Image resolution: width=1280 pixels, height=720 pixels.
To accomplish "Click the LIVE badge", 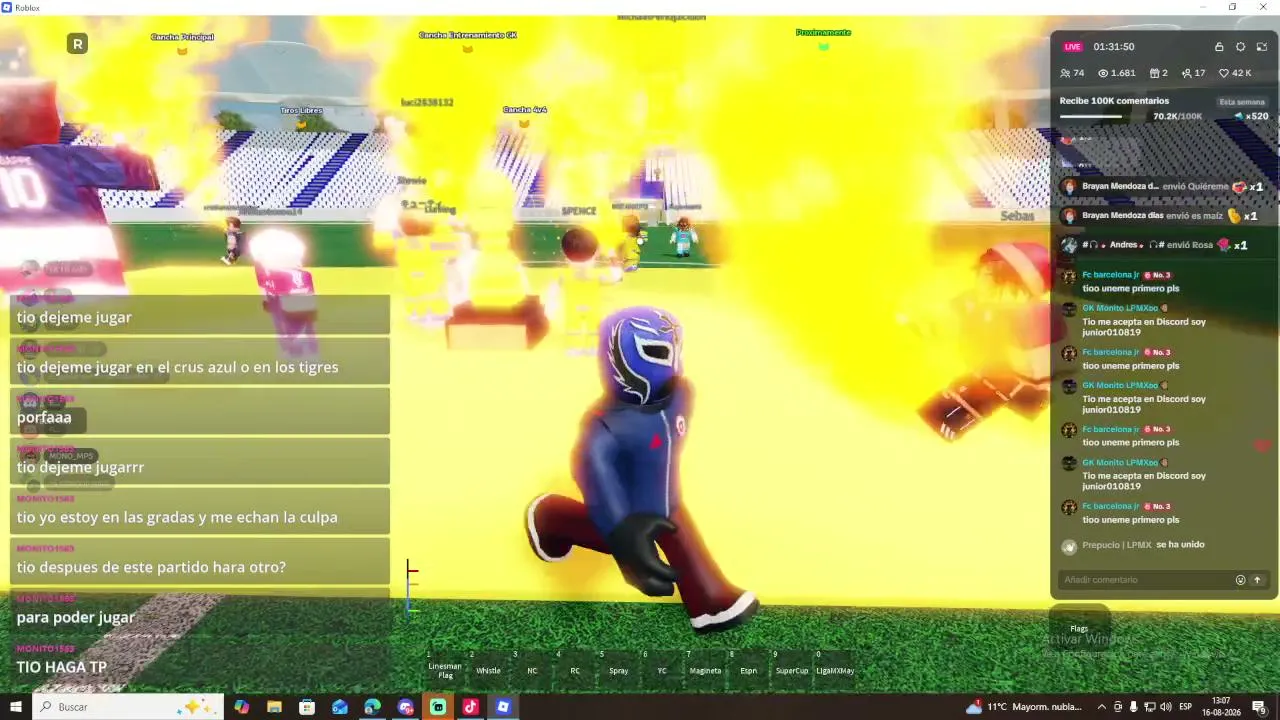I will (x=1072, y=47).
